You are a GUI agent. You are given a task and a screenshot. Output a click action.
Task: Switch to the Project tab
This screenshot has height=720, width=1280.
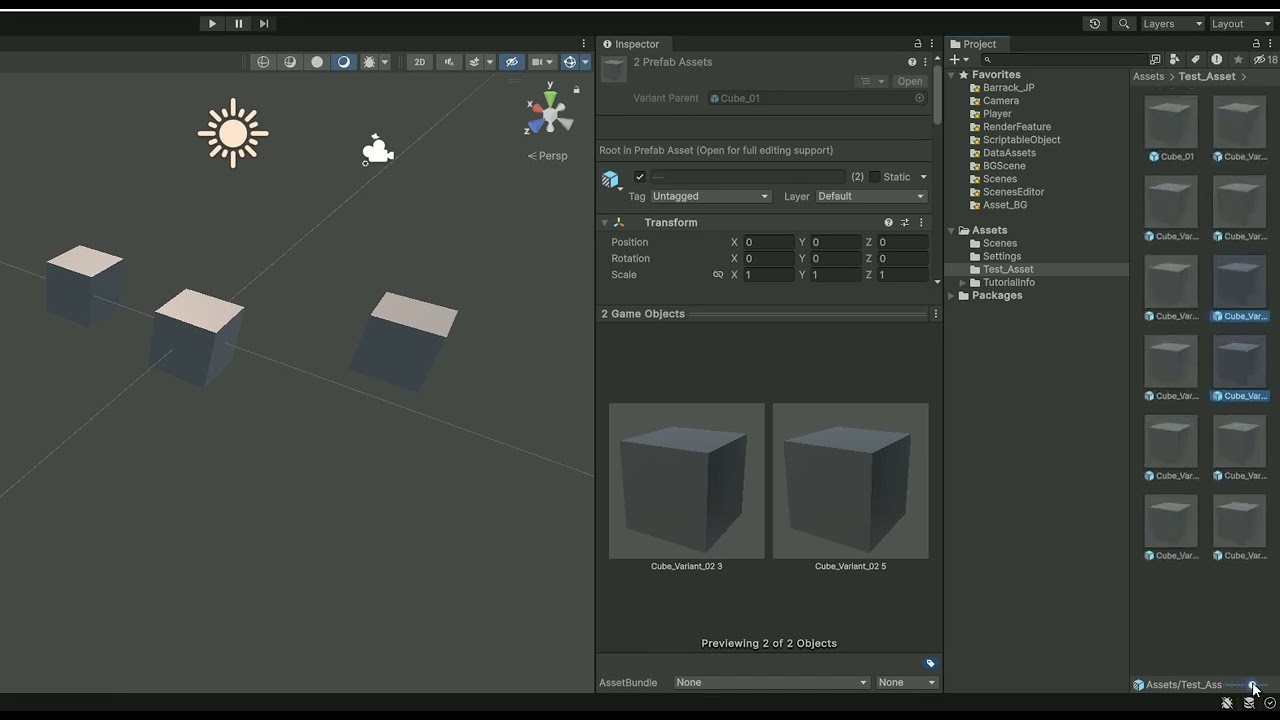pos(976,43)
